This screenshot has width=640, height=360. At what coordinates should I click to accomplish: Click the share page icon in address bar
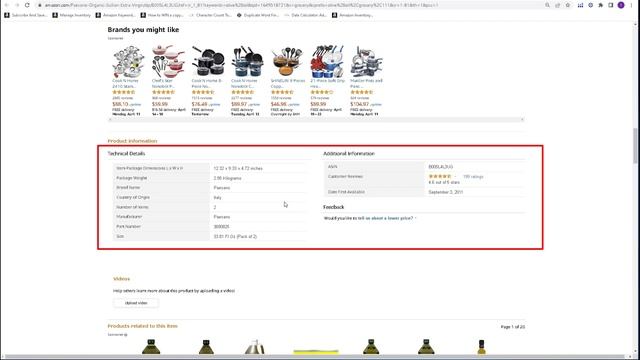click(x=558, y=5)
